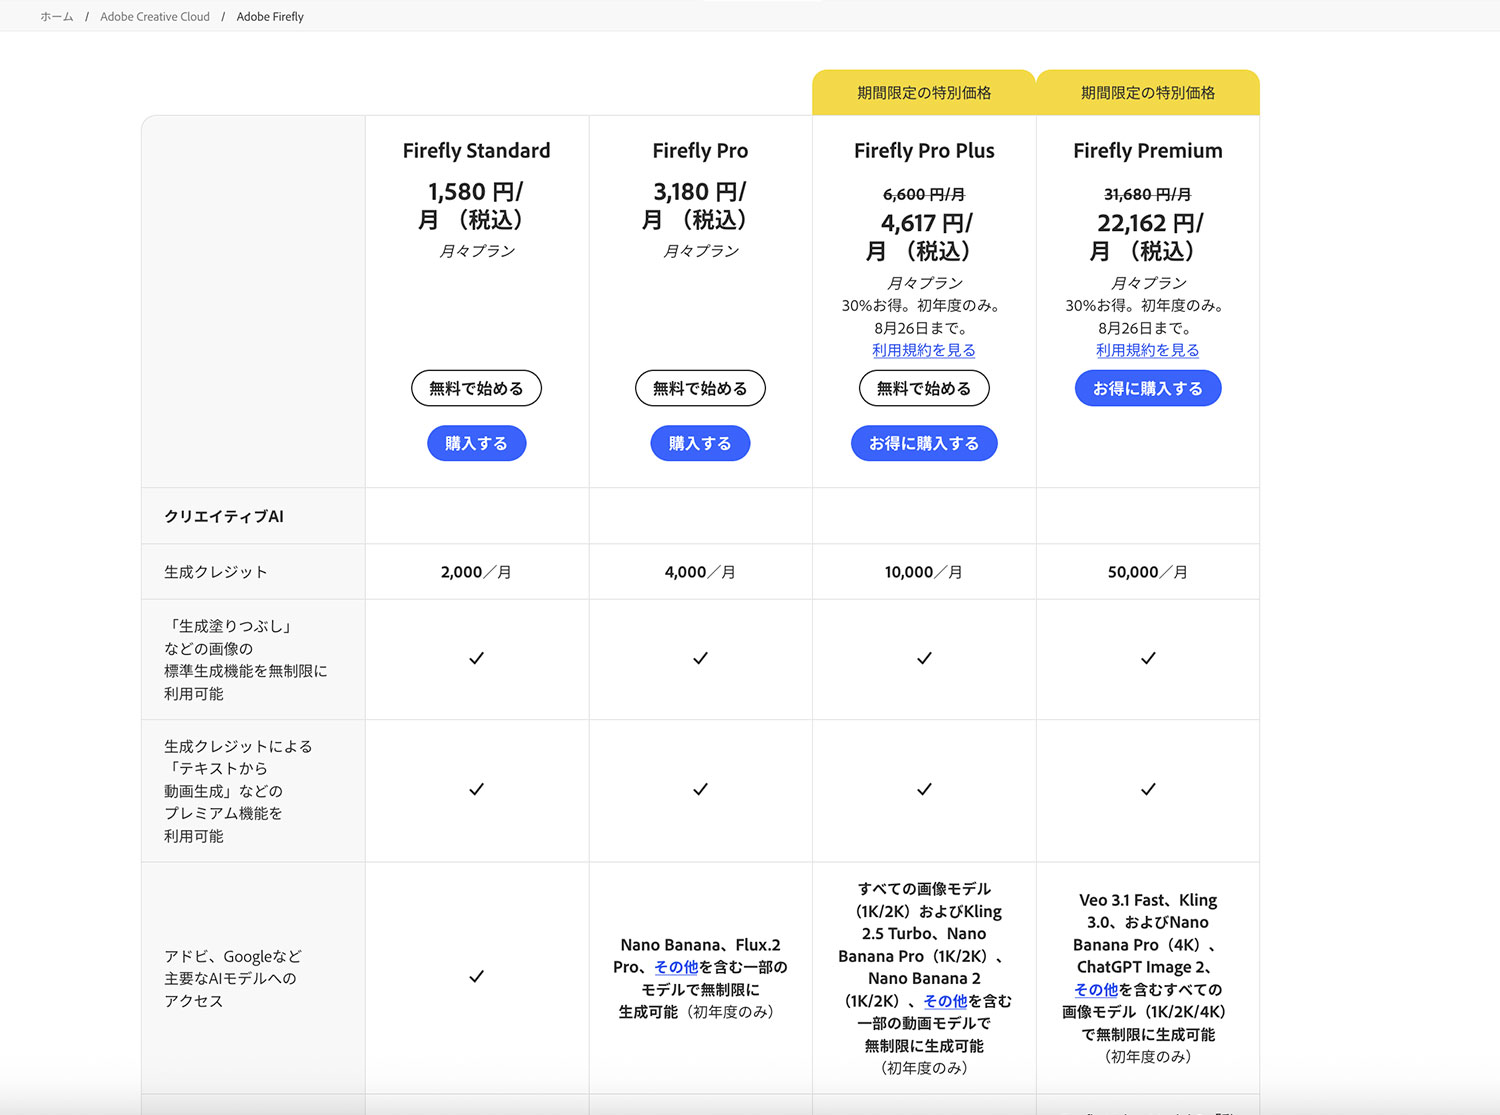Click Standard checkmark in プレミアム機能 row

point(476,789)
